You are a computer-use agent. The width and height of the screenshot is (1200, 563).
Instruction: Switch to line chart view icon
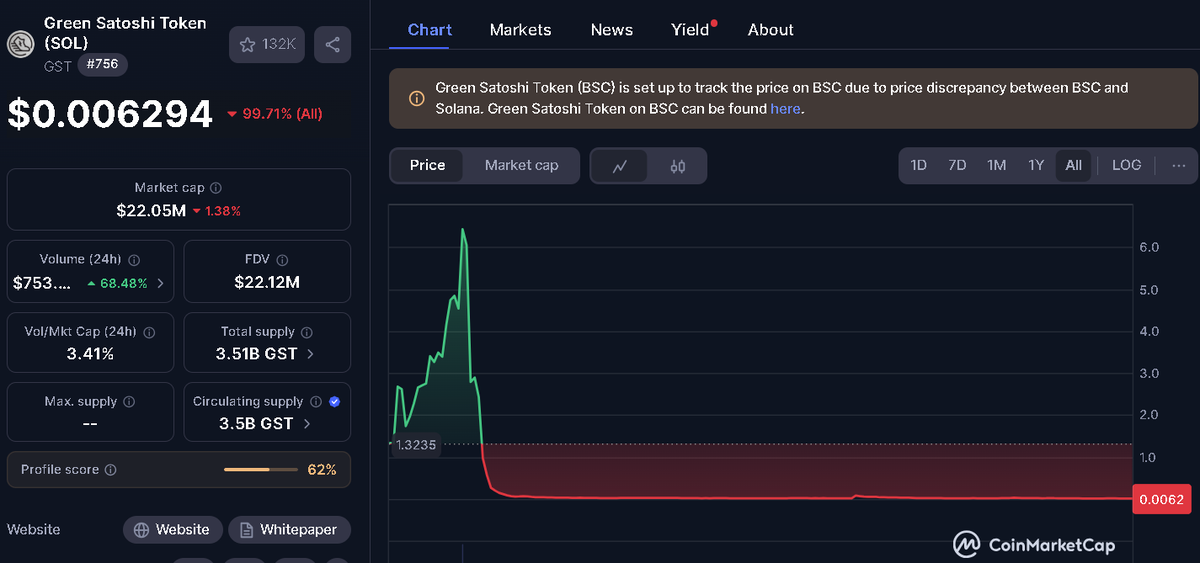(620, 166)
